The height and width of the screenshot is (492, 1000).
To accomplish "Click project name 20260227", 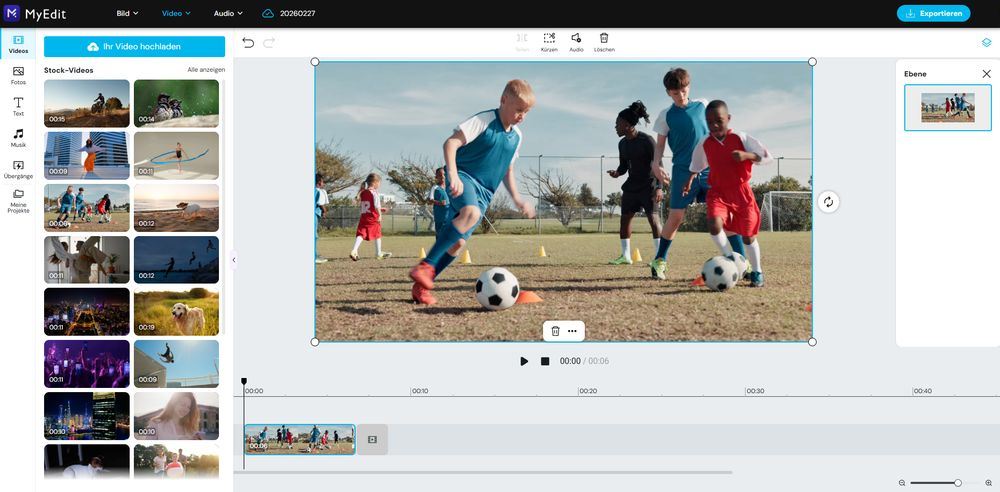I will tap(297, 13).
